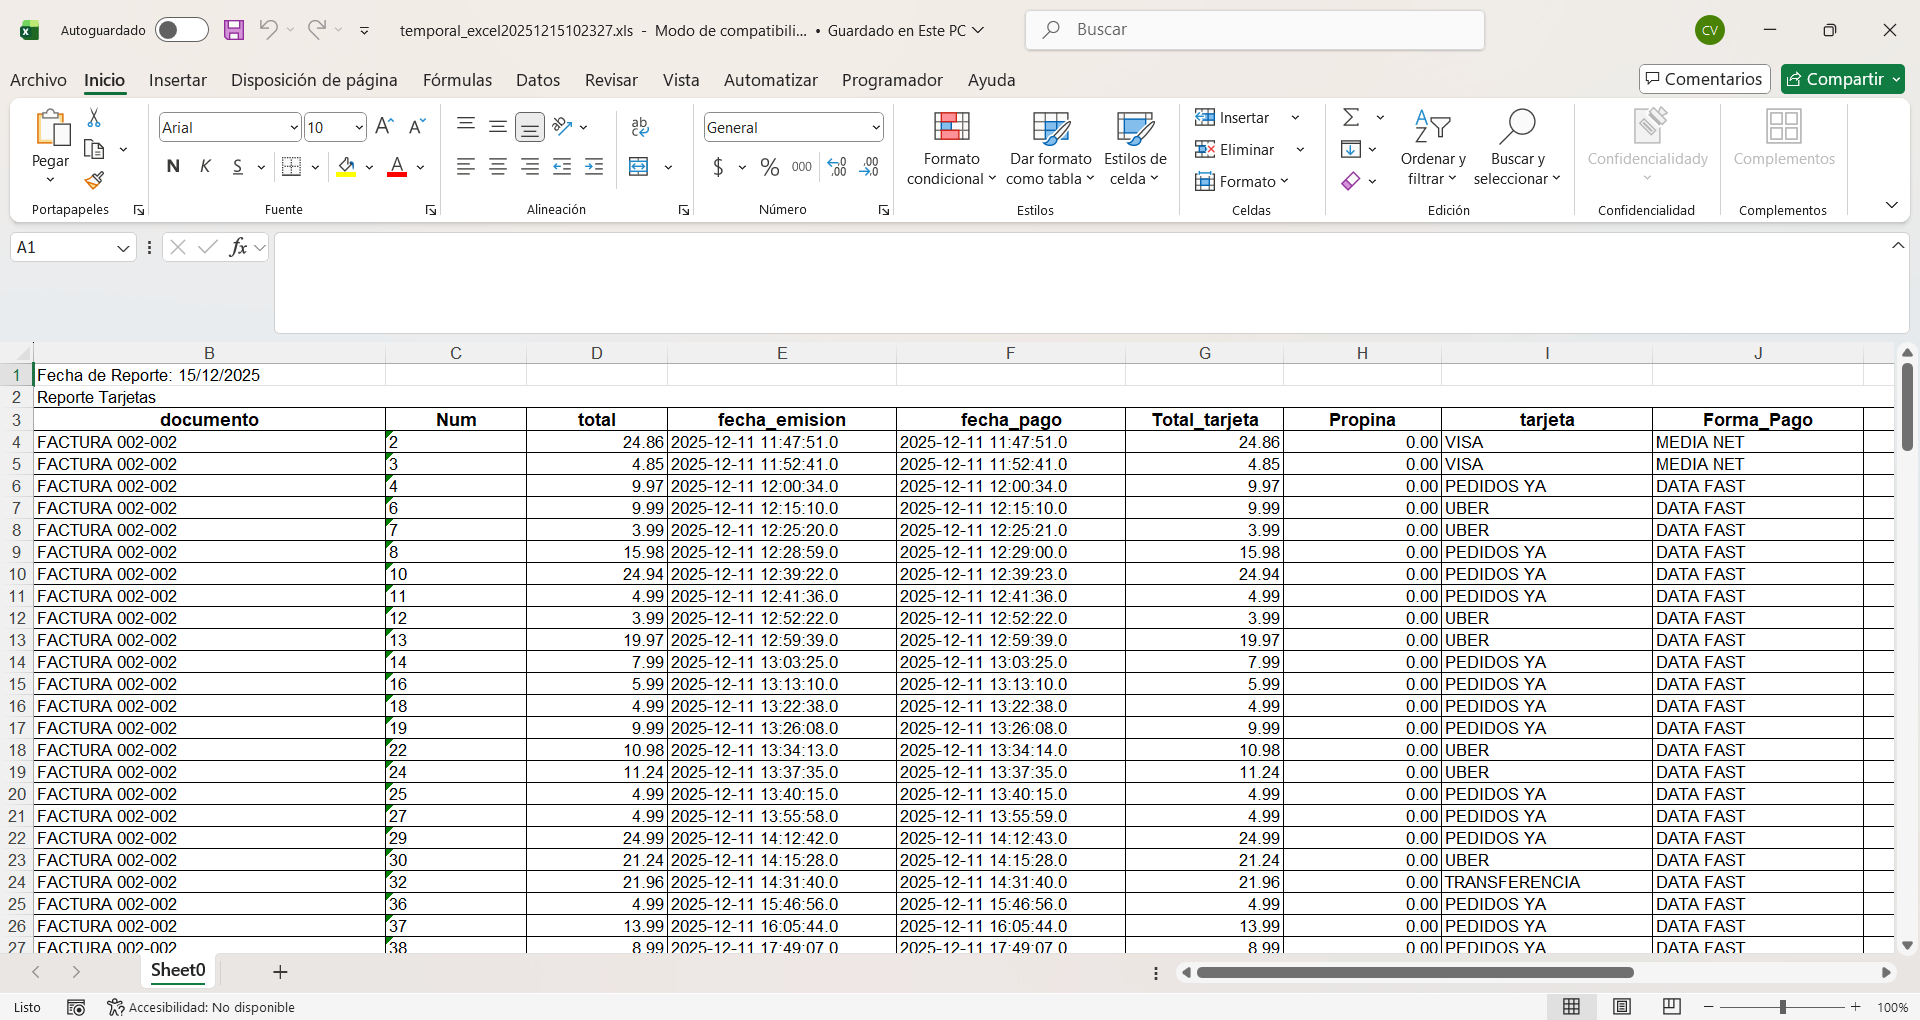This screenshot has height=1020, width=1920.
Task: Toggle bold formatting N button
Action: point(173,167)
